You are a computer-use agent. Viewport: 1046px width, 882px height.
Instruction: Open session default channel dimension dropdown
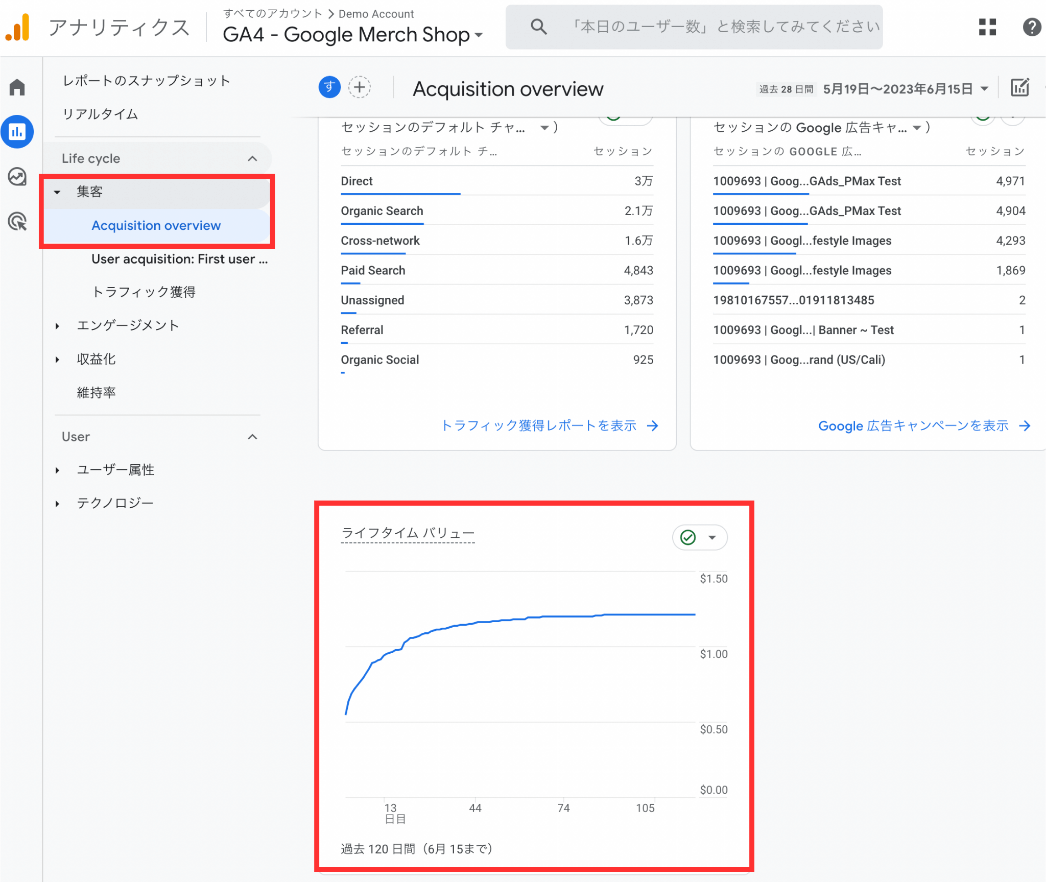(544, 127)
